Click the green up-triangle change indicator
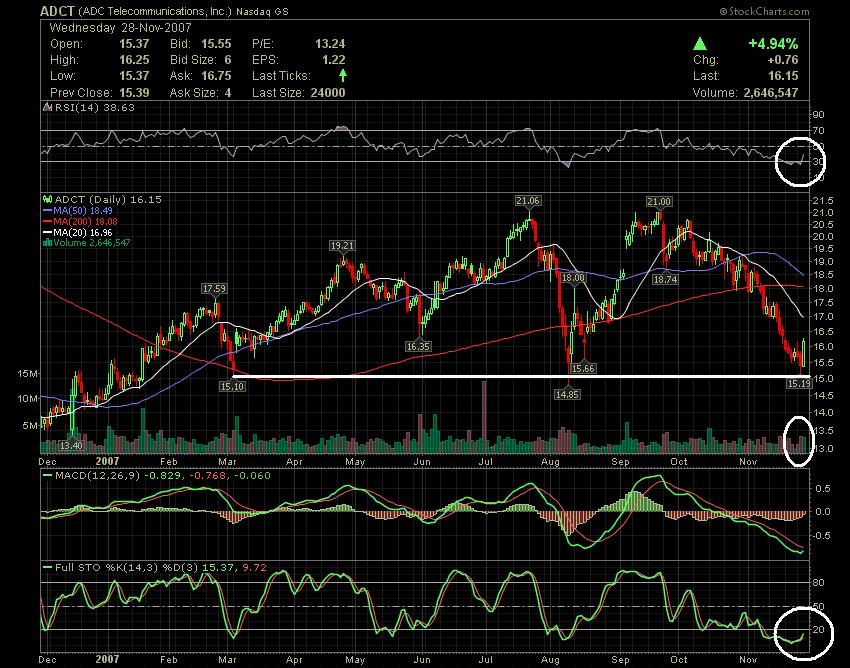850x668 pixels. click(700, 44)
